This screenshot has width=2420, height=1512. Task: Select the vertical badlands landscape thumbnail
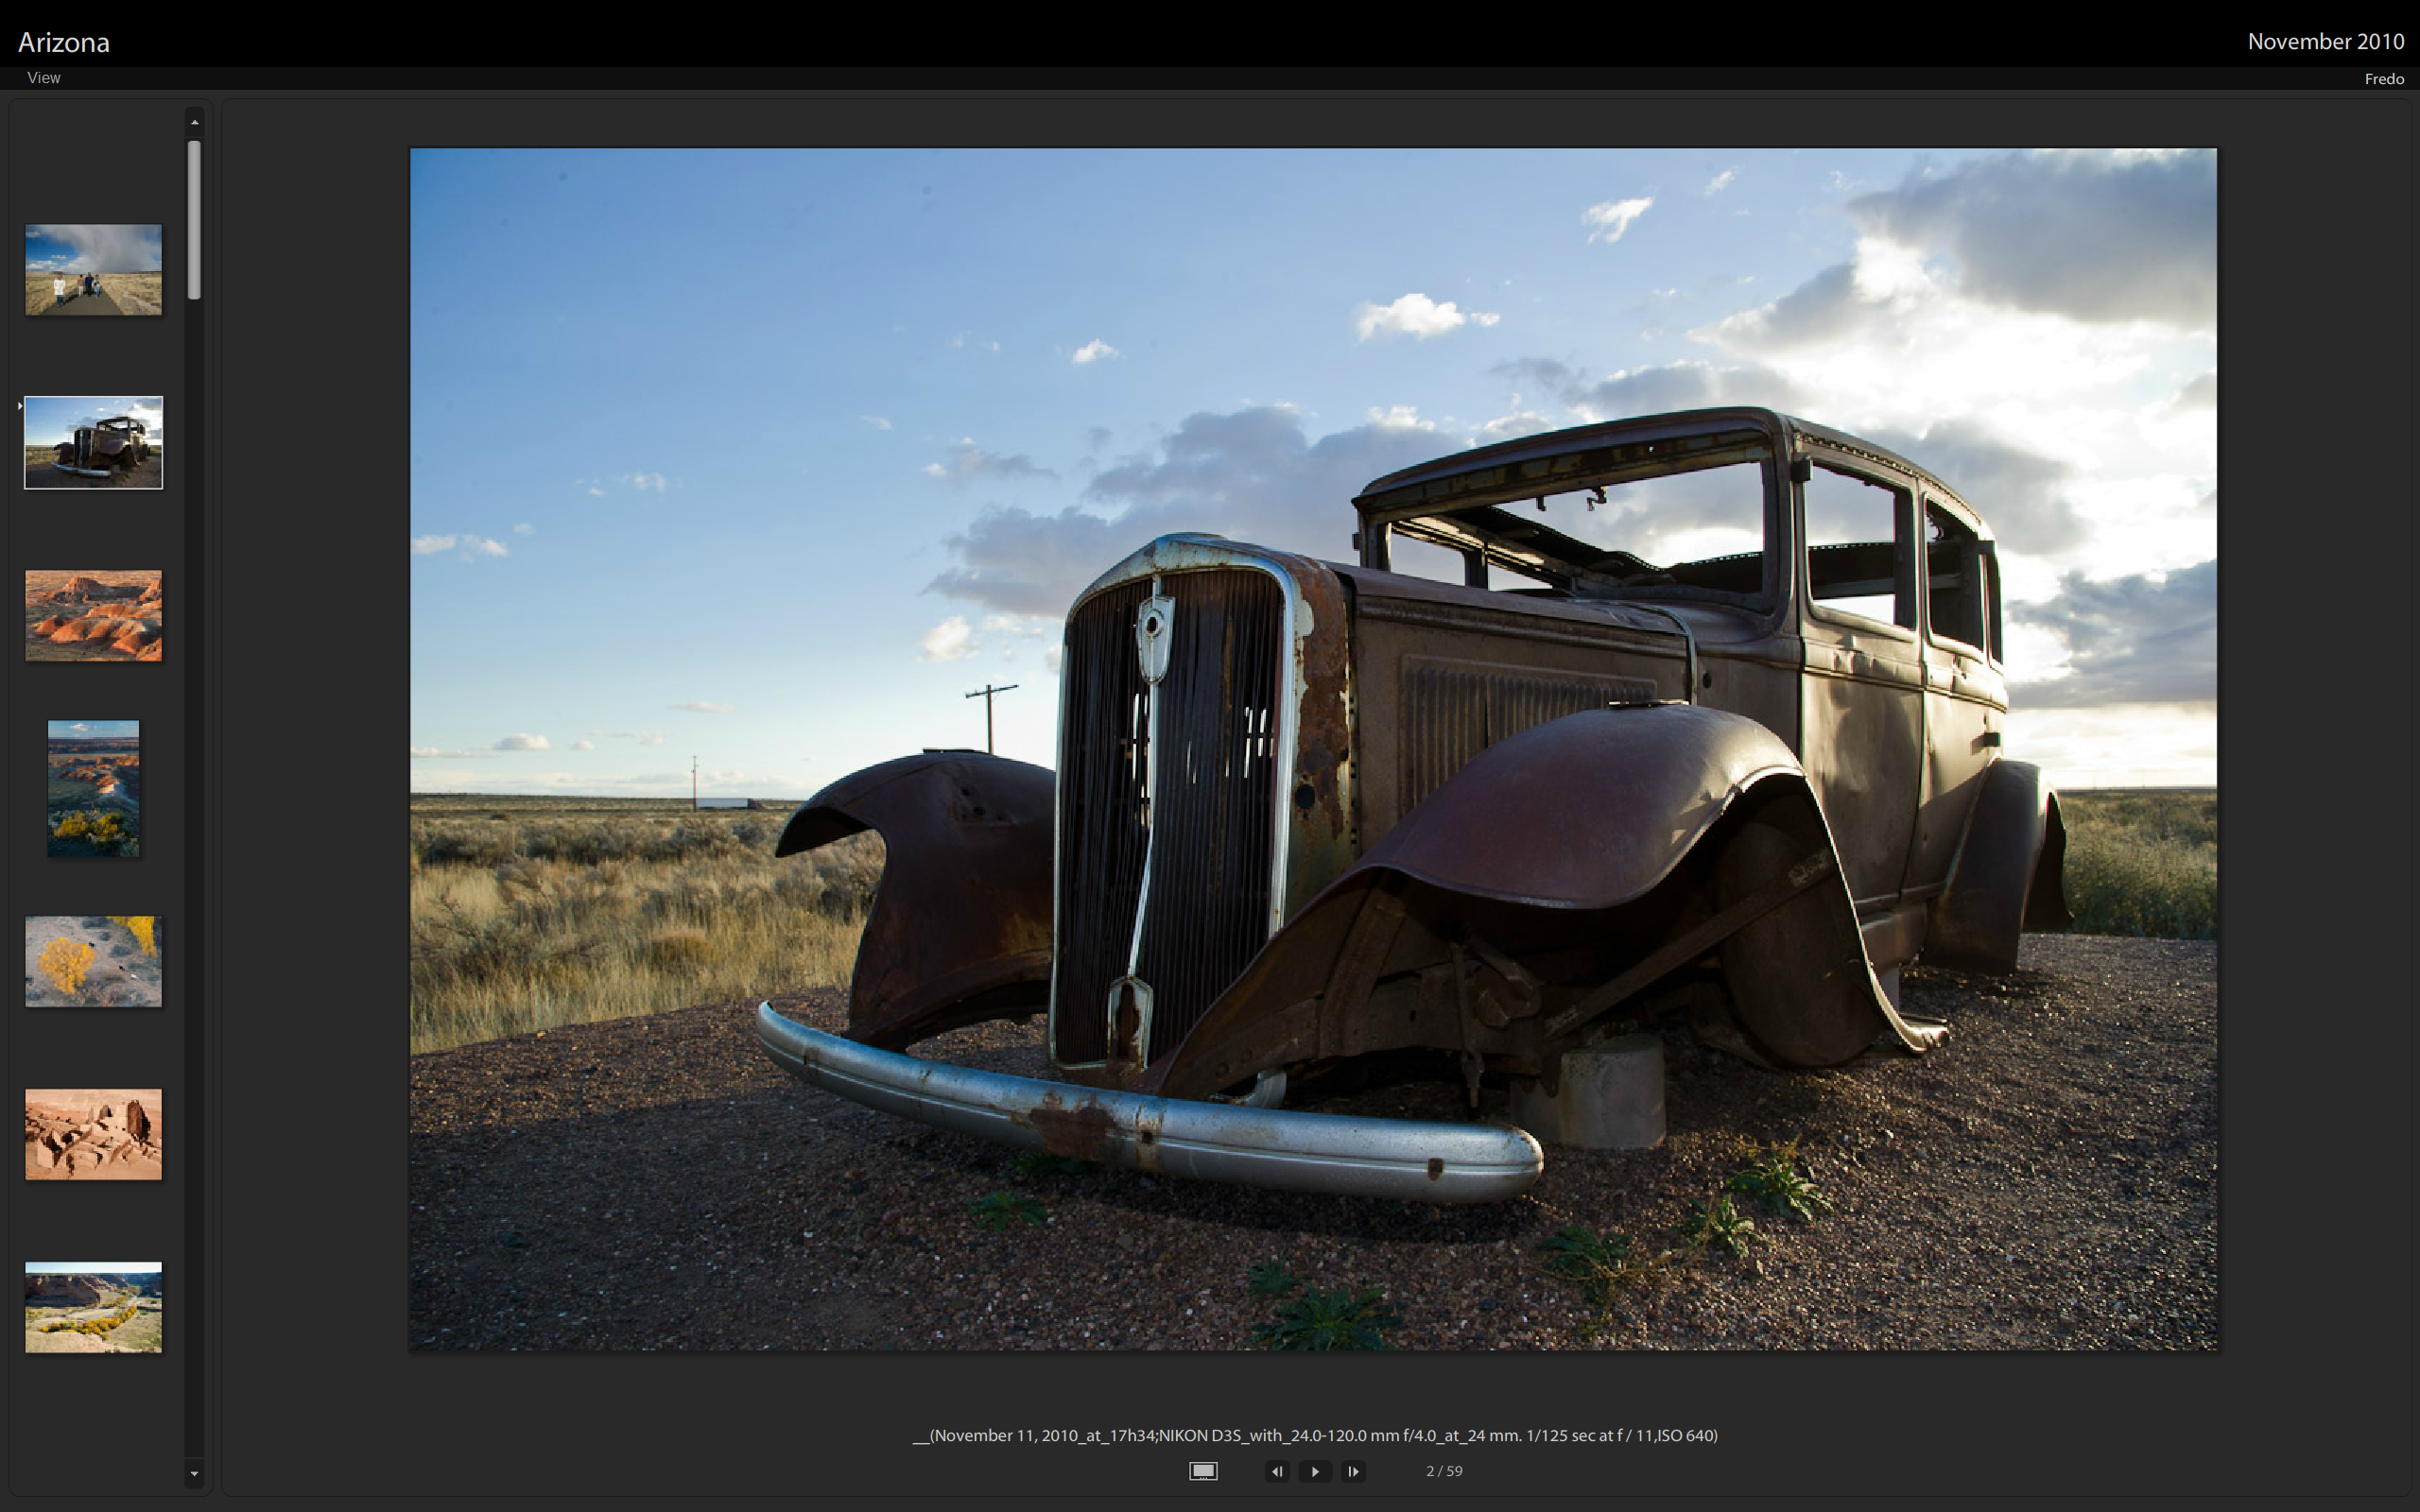coord(93,788)
